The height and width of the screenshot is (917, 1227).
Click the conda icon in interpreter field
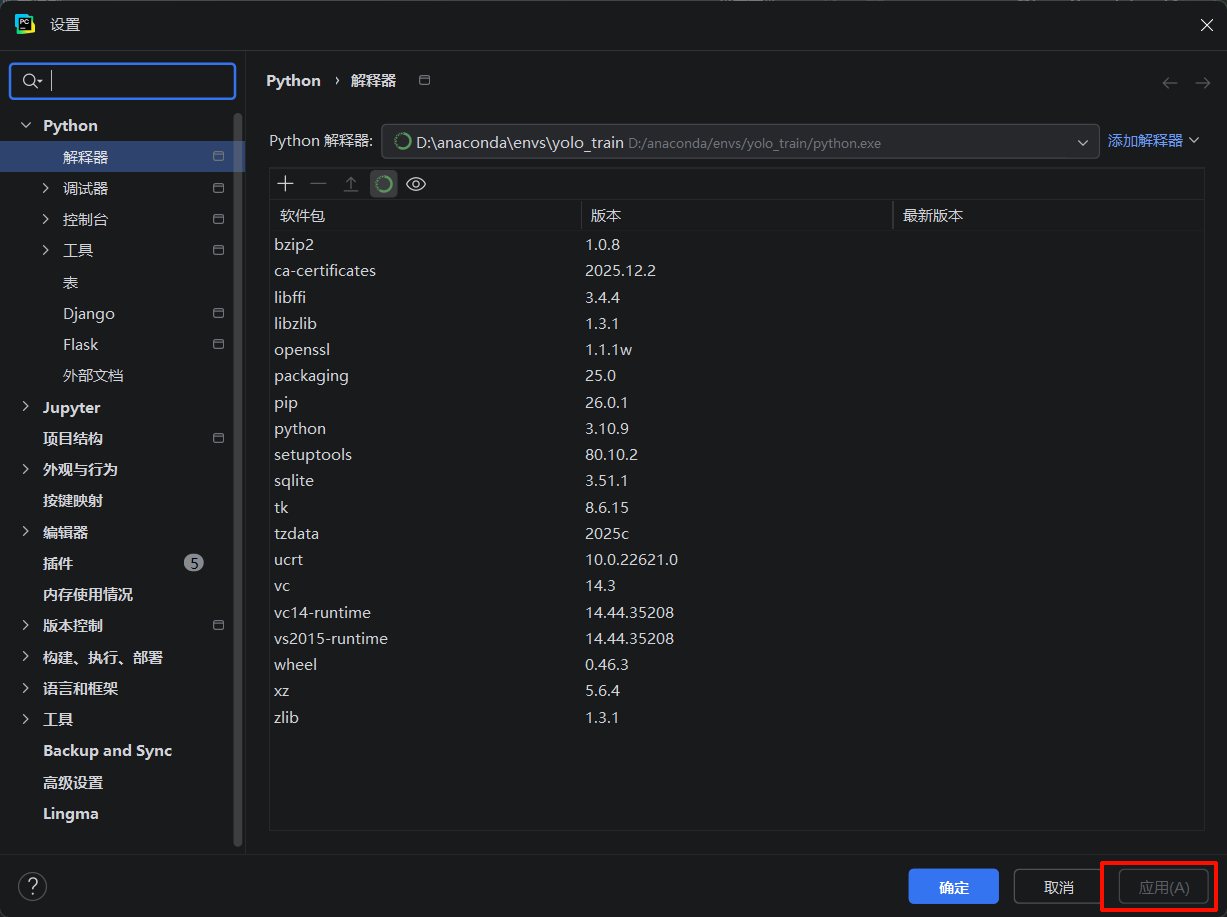[403, 142]
